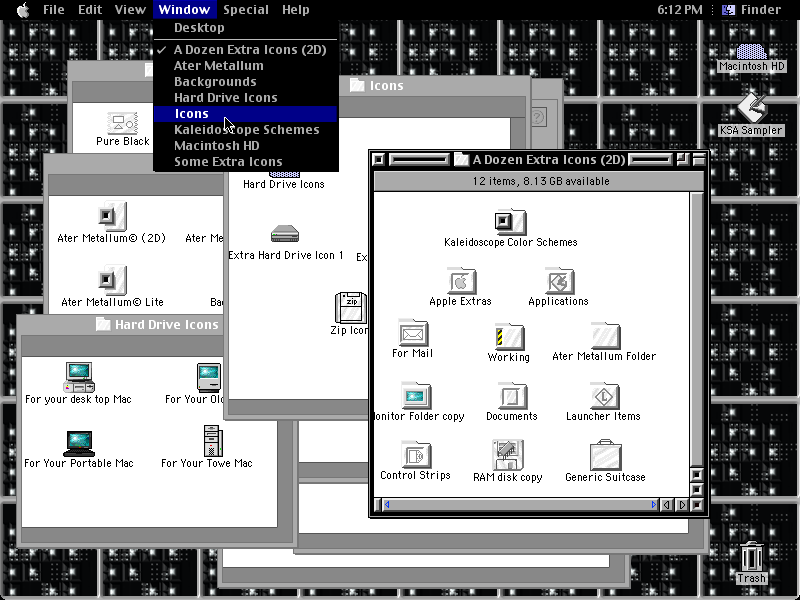800x600 pixels.
Task: Close the open Window menu from the menu bar
Action: pyautogui.click(x=184, y=10)
